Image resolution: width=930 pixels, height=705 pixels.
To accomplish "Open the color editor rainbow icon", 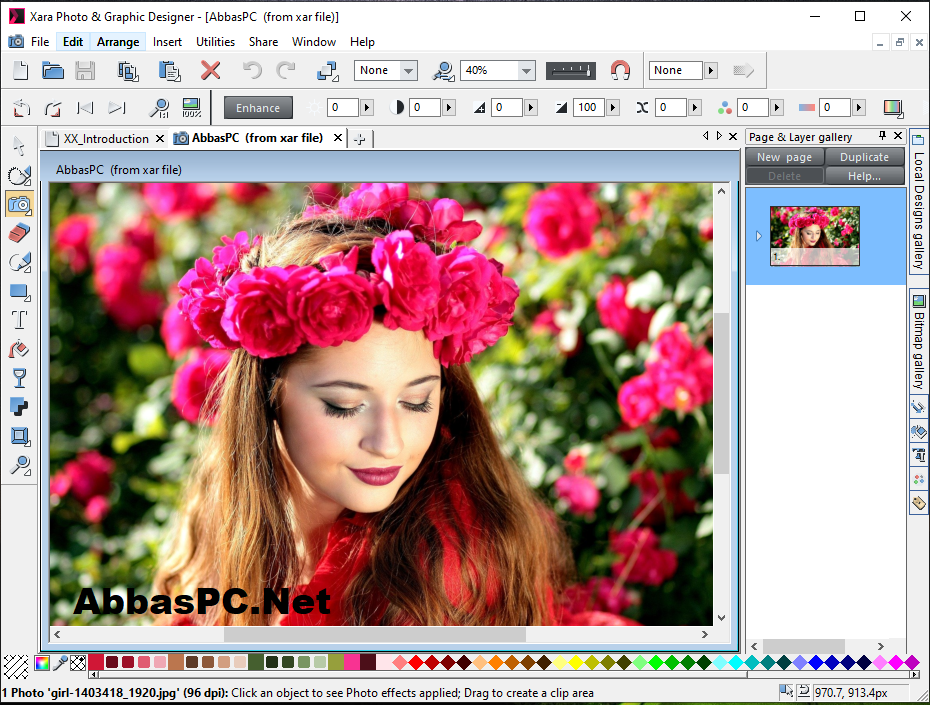I will pos(42,663).
